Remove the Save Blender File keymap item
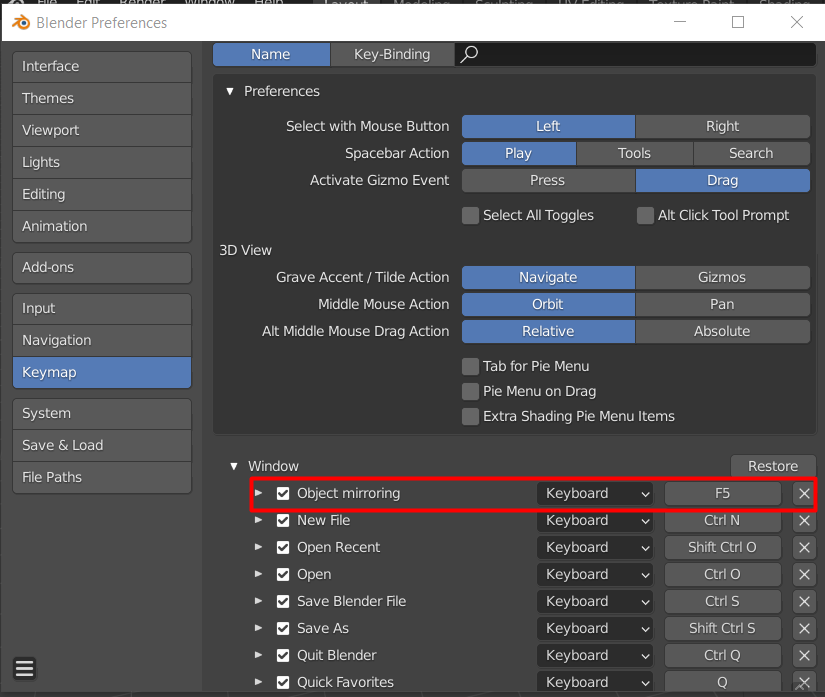Screen dimensions: 825x697 [x=804, y=601]
